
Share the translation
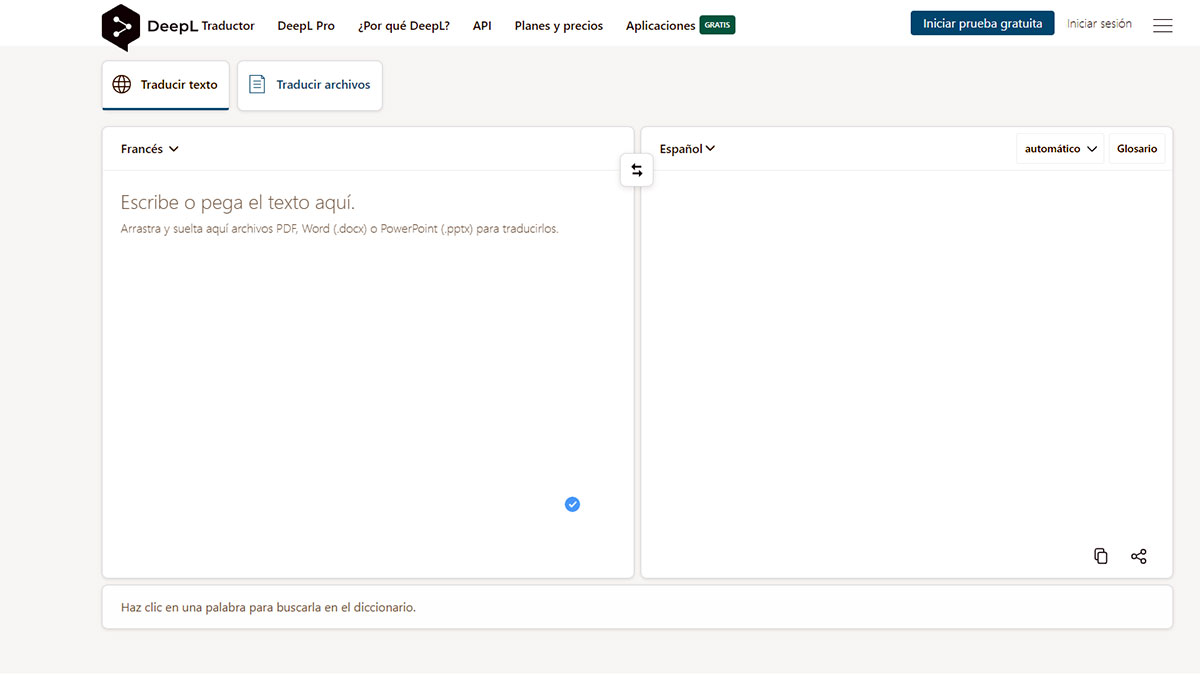(1139, 556)
